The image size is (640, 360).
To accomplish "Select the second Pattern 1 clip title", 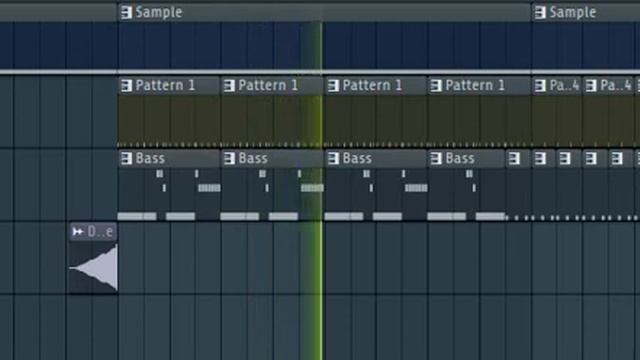I will (268, 86).
